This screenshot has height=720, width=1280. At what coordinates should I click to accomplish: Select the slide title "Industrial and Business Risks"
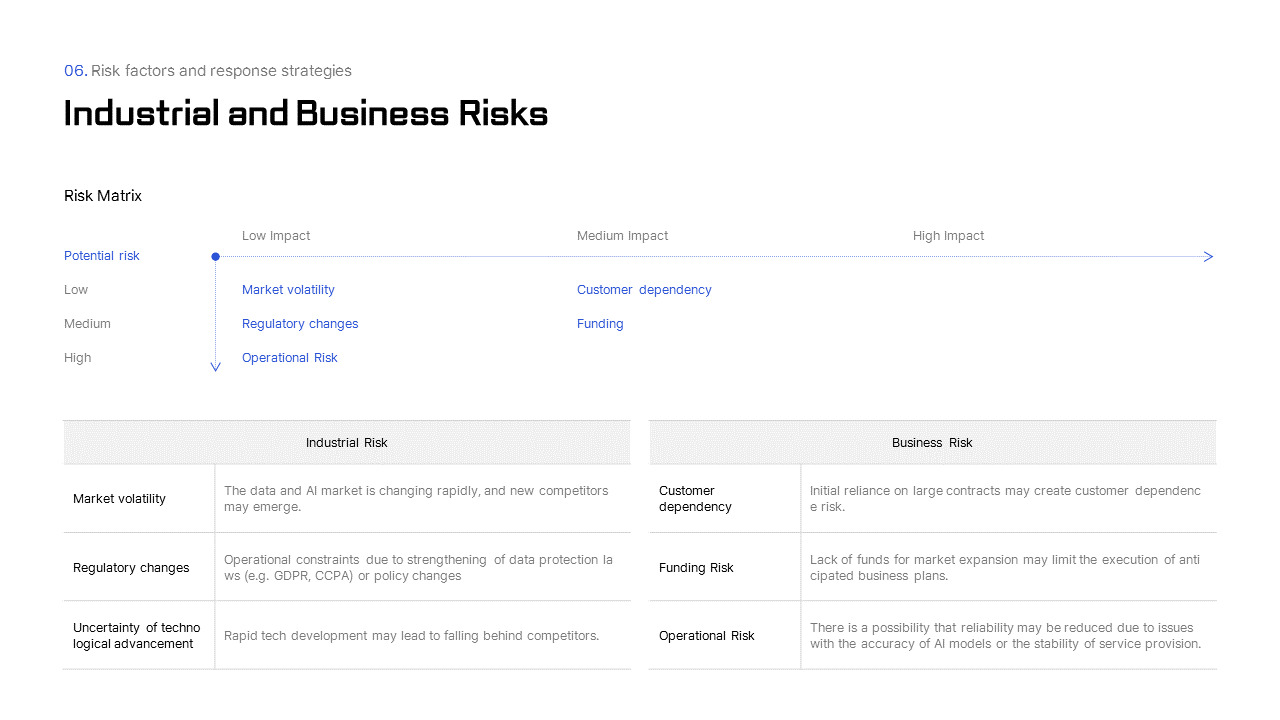pyautogui.click(x=306, y=113)
